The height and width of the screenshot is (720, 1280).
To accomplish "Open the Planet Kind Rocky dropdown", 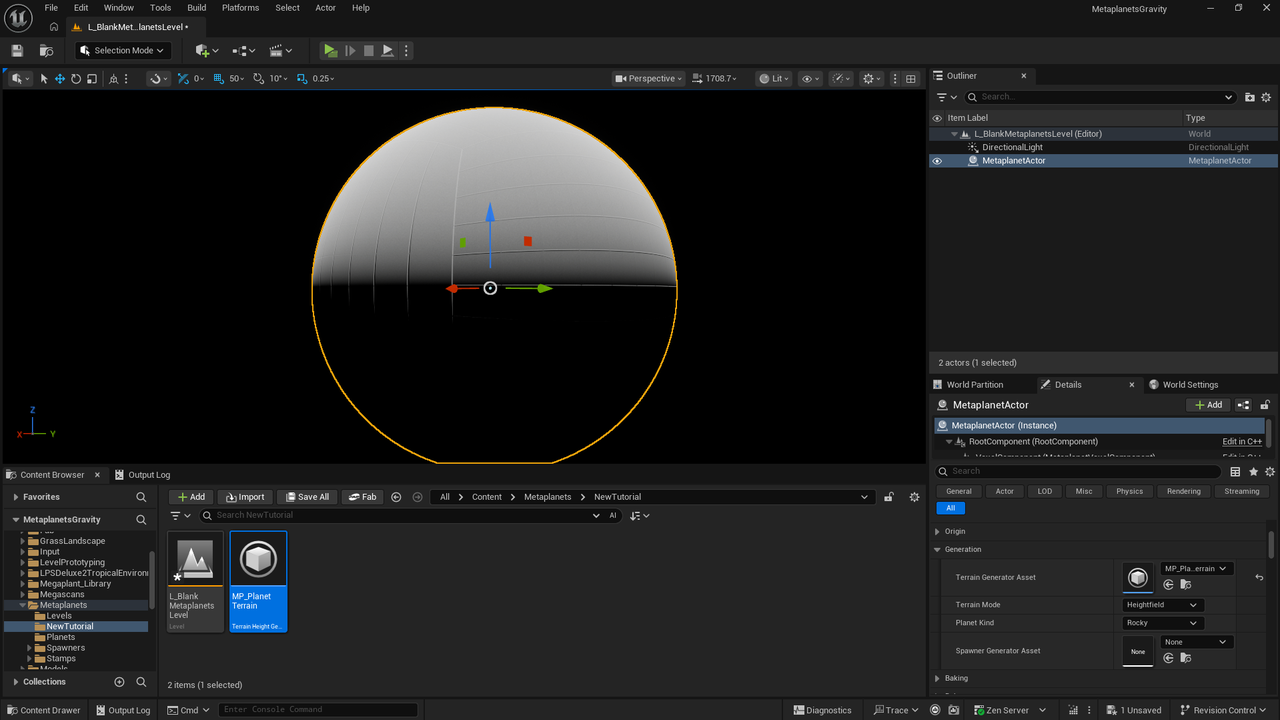I will click(1163, 623).
